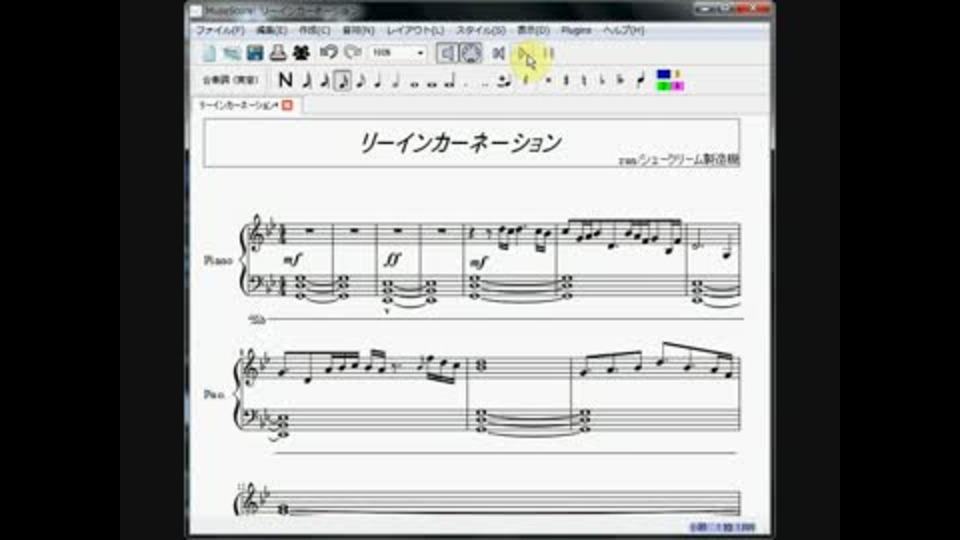Image resolution: width=960 pixels, height=540 pixels.
Task: Toggle MIDI input button
Action: click(x=471, y=53)
